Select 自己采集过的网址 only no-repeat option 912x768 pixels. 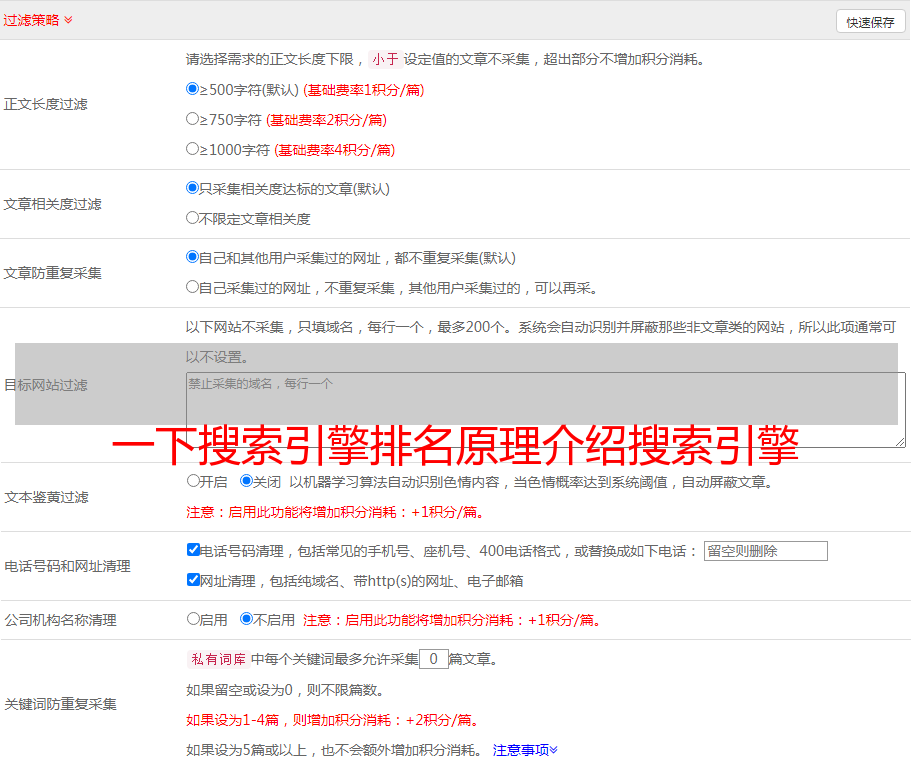click(x=193, y=287)
